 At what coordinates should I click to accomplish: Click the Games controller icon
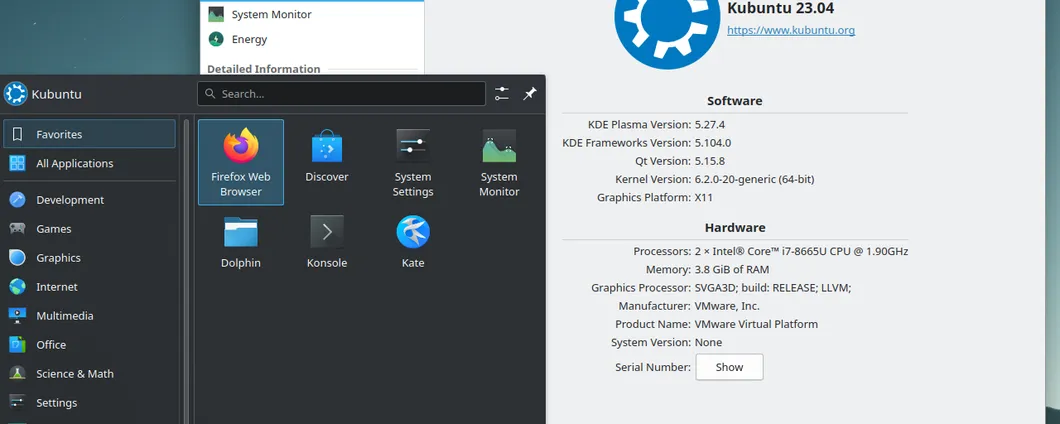(18, 229)
